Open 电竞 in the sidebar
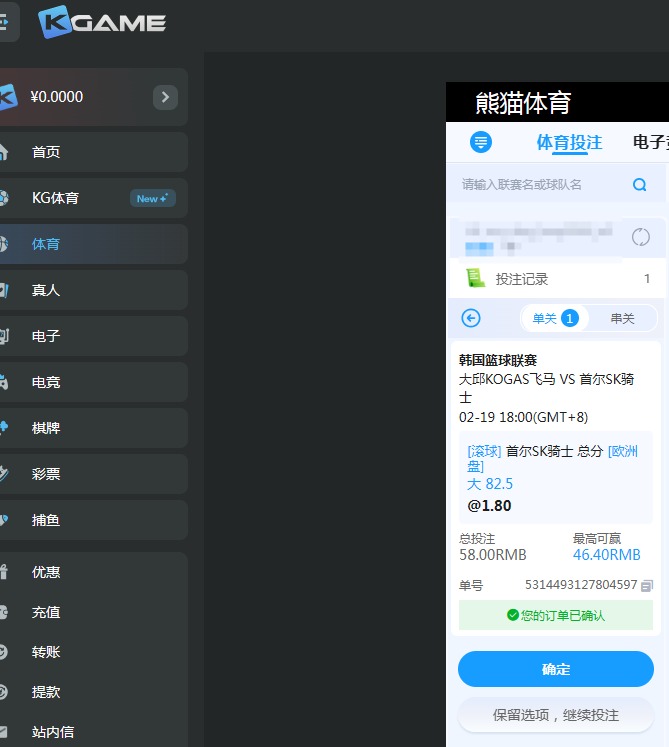This screenshot has height=747, width=669. [93, 382]
